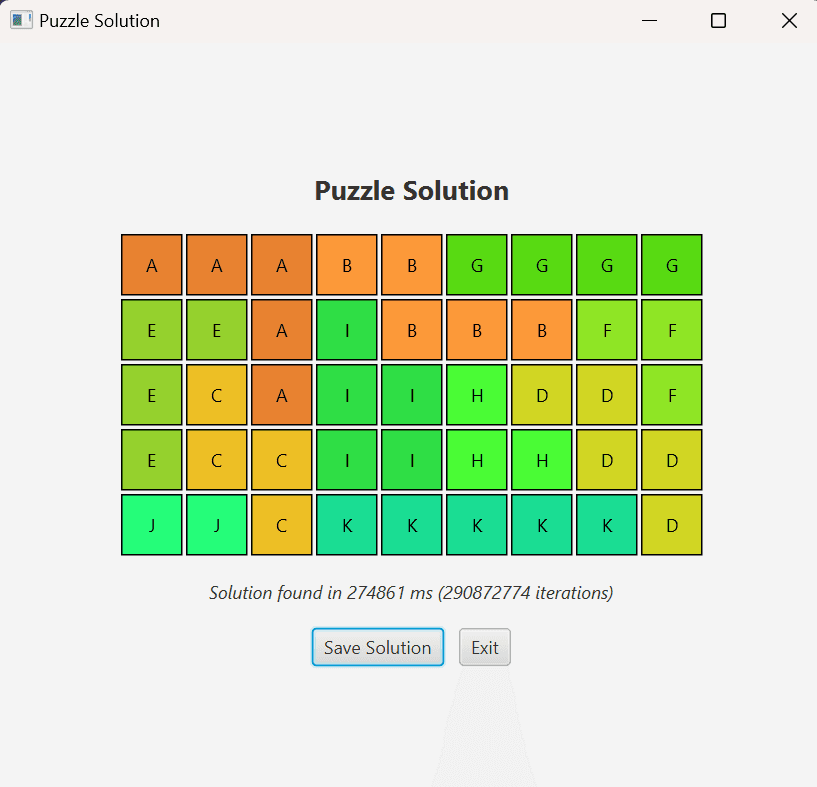
Task: Select the F tile at the end of row two
Action: 672,330
